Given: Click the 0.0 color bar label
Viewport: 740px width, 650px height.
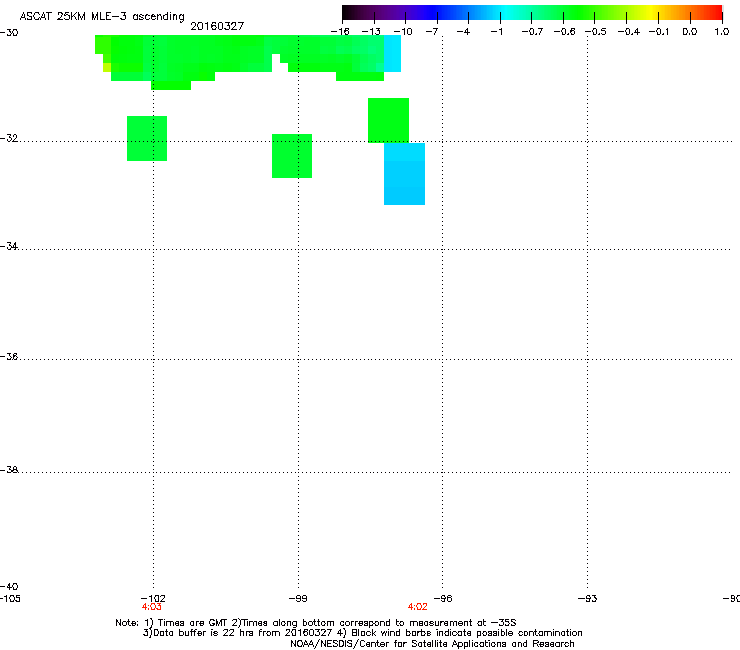Looking at the screenshot, I should tap(690, 32).
